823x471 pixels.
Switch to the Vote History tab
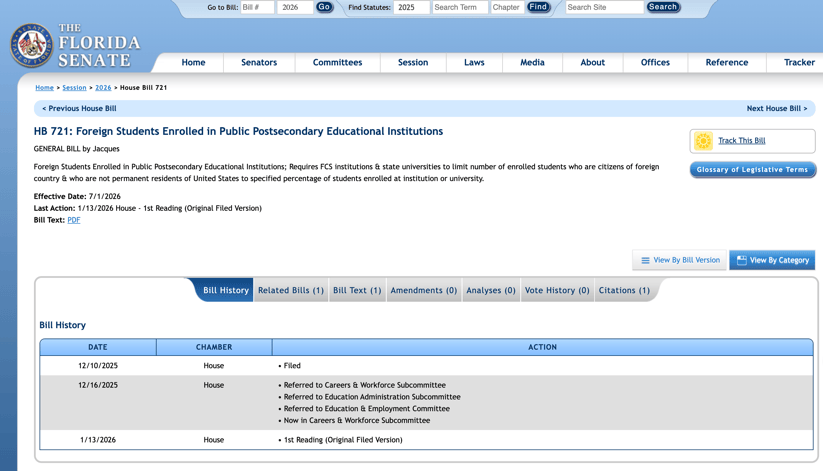pyautogui.click(x=556, y=290)
